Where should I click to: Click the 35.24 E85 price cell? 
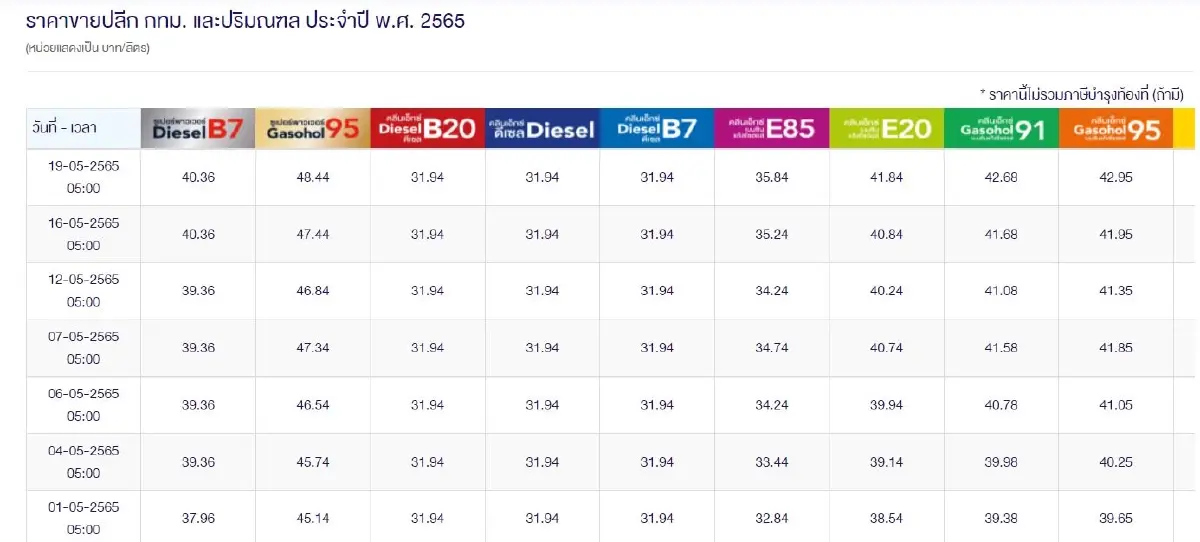772,234
